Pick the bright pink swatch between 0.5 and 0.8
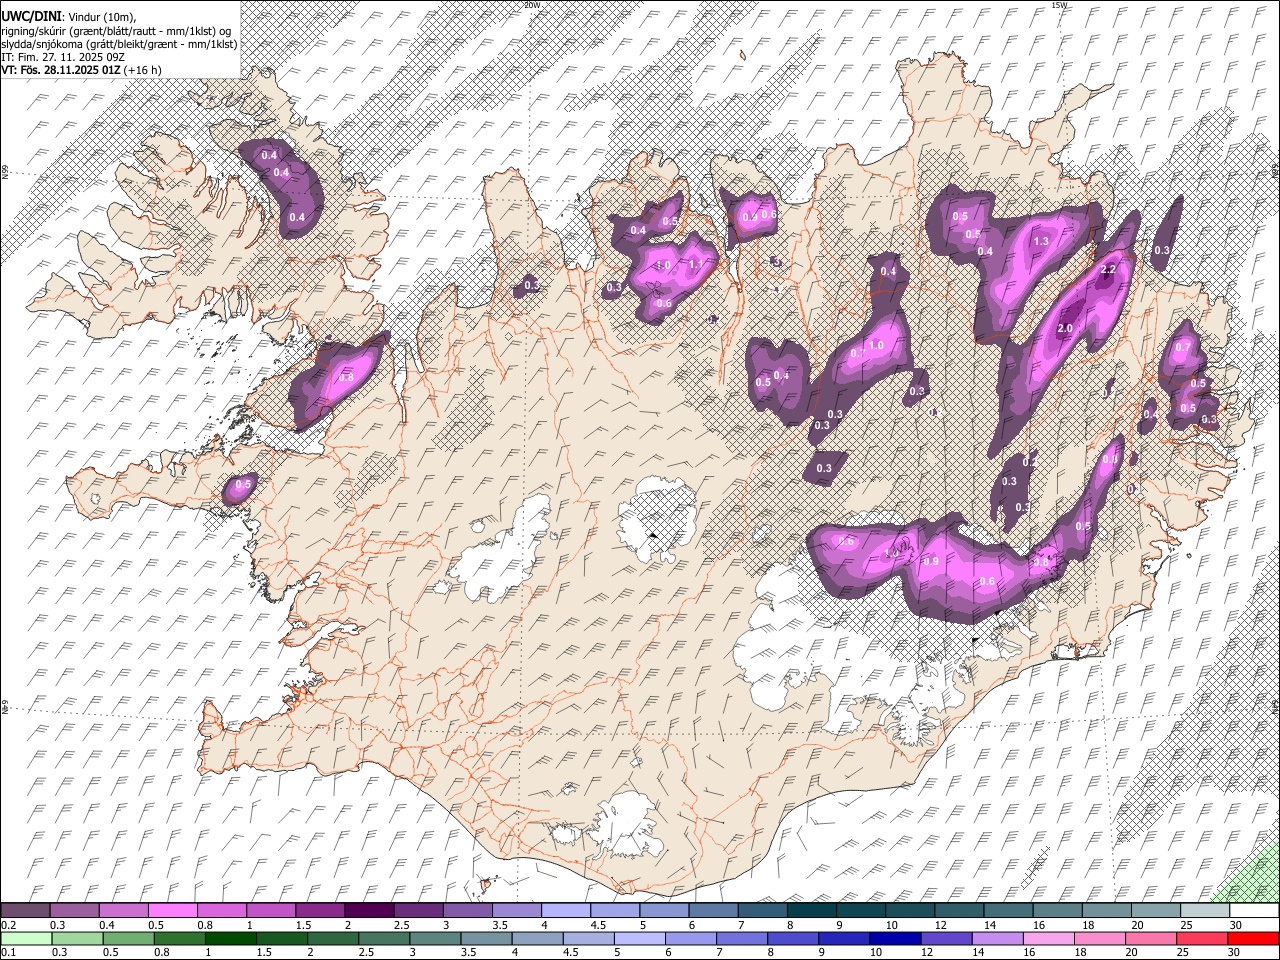 pos(172,910)
